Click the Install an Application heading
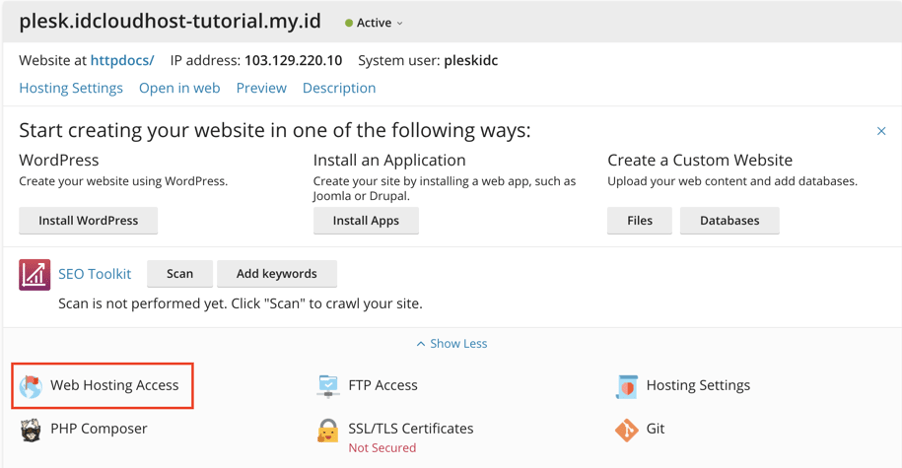 [x=389, y=160]
